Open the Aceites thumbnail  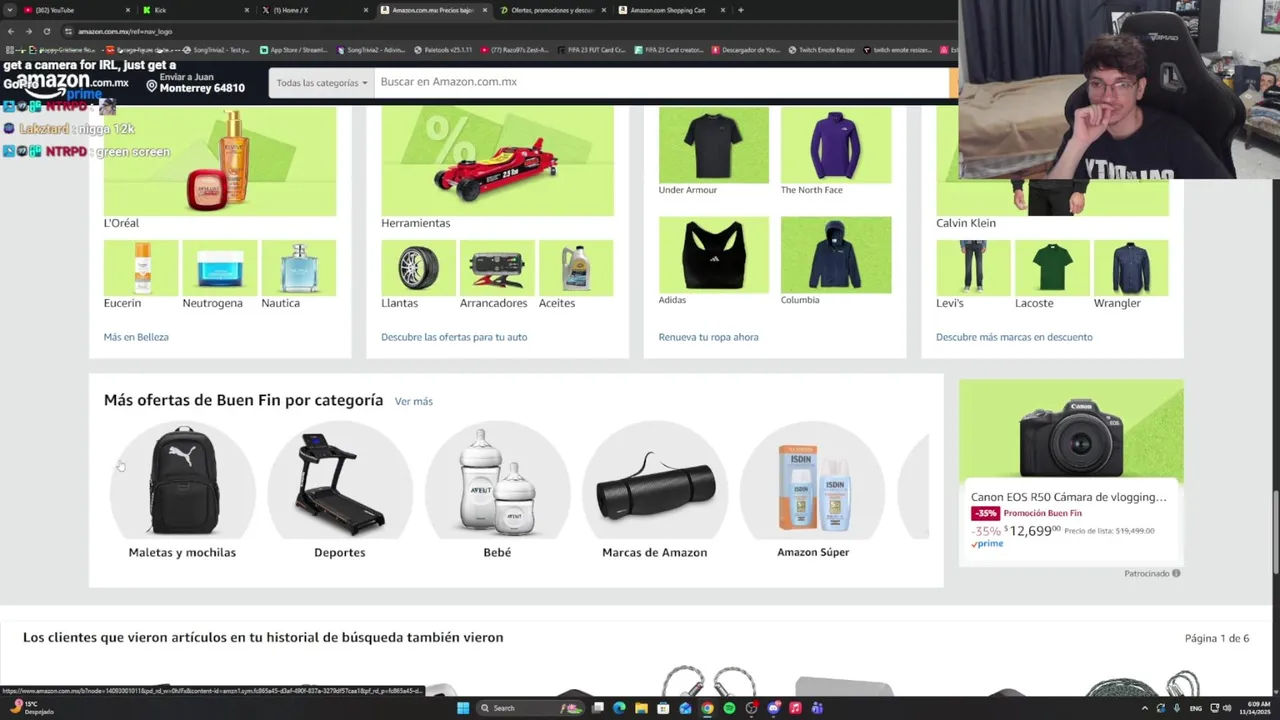[576, 268]
